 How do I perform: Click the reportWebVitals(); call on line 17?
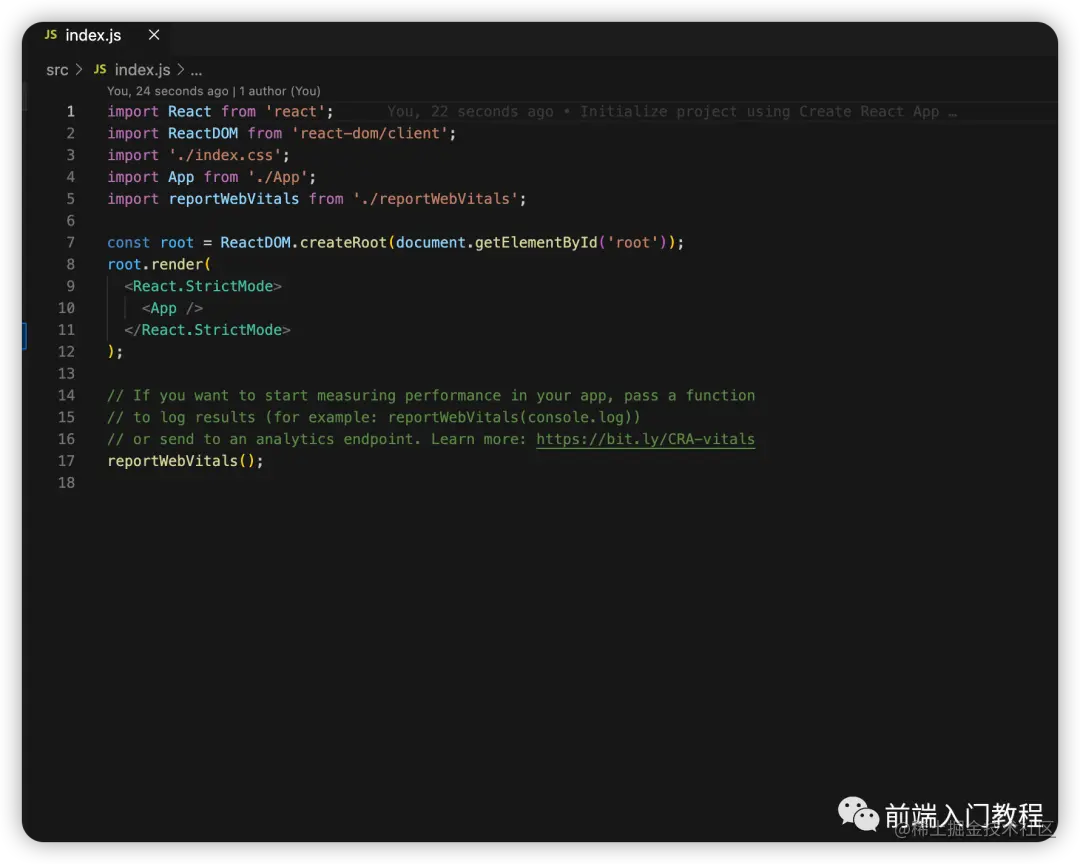click(185, 461)
